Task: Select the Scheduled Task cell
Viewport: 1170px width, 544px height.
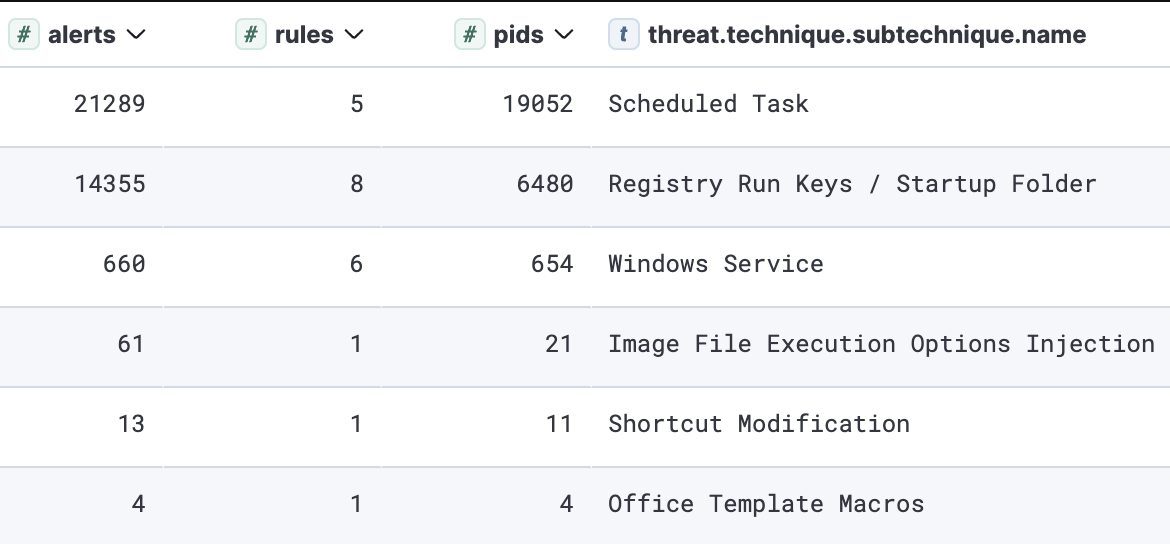Action: [708, 104]
